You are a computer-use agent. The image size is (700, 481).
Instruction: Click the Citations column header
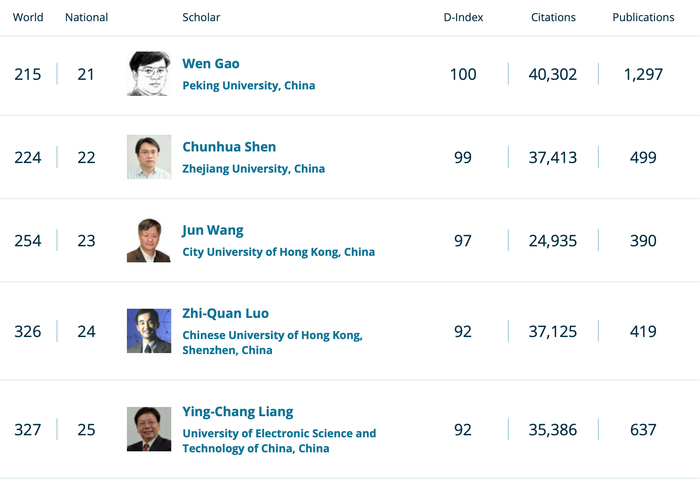click(553, 17)
